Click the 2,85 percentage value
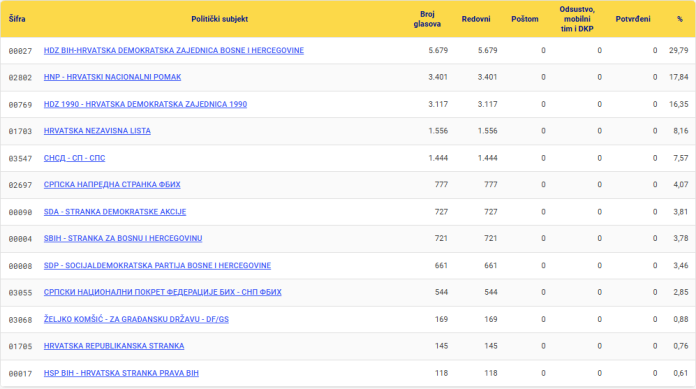The image size is (696, 389). (681, 292)
